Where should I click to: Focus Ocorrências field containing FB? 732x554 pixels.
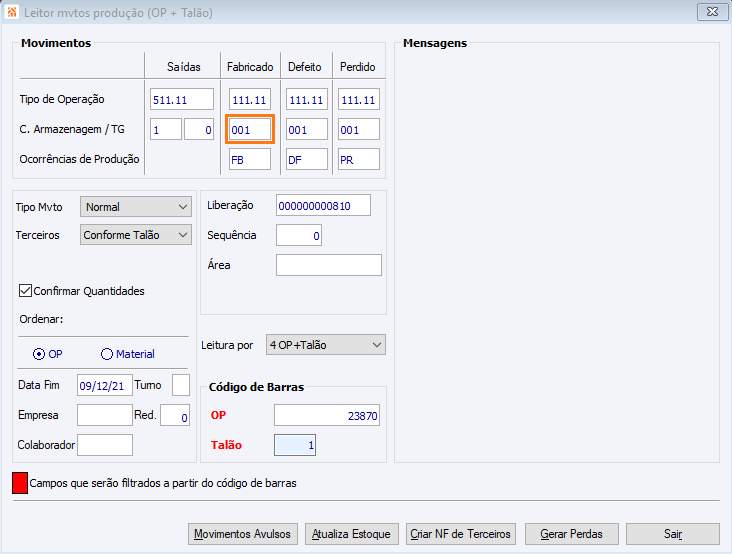tap(250, 159)
